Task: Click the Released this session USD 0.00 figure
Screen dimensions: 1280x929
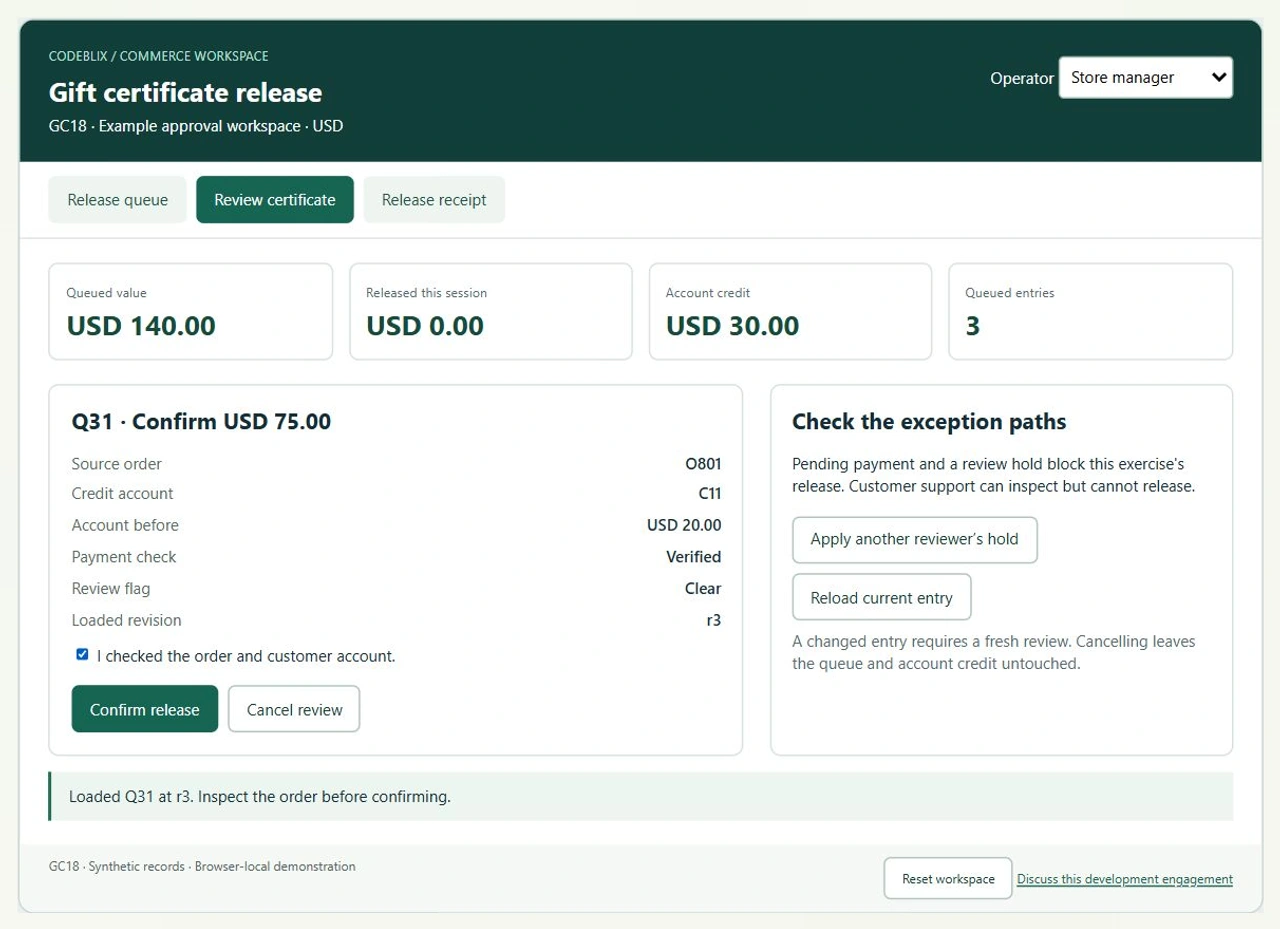Action: pyautogui.click(x=425, y=326)
